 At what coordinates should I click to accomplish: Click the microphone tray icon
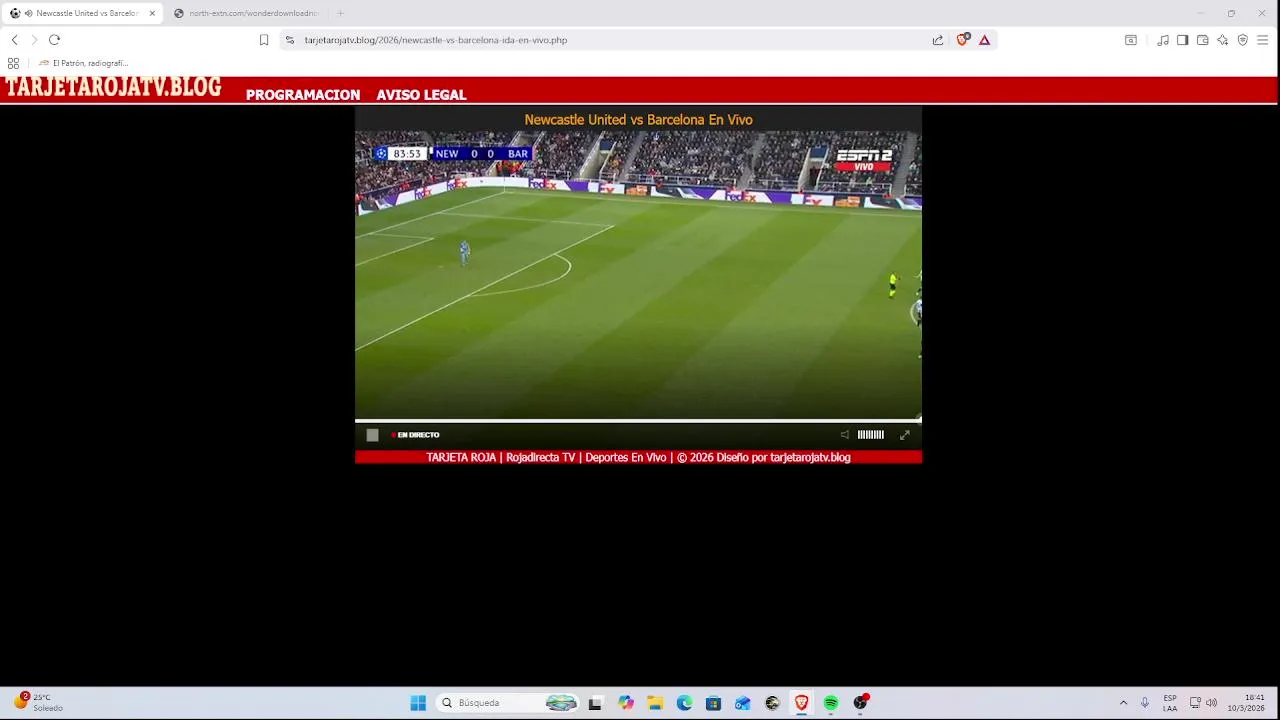pos(1145,703)
